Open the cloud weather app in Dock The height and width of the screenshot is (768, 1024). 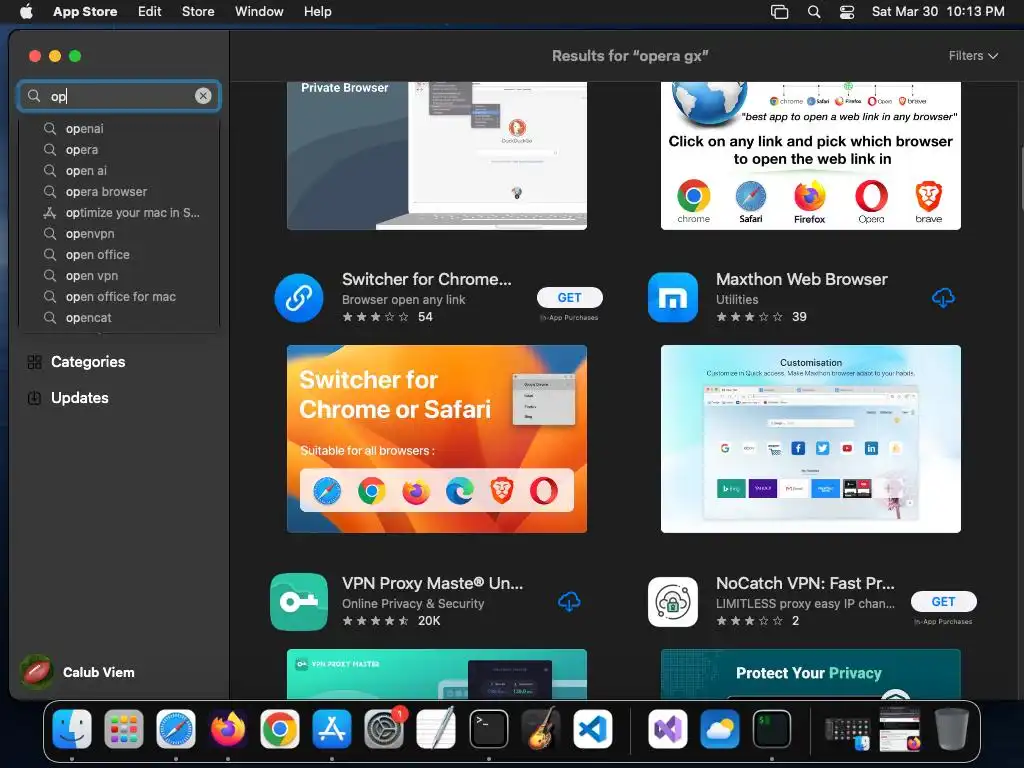720,729
